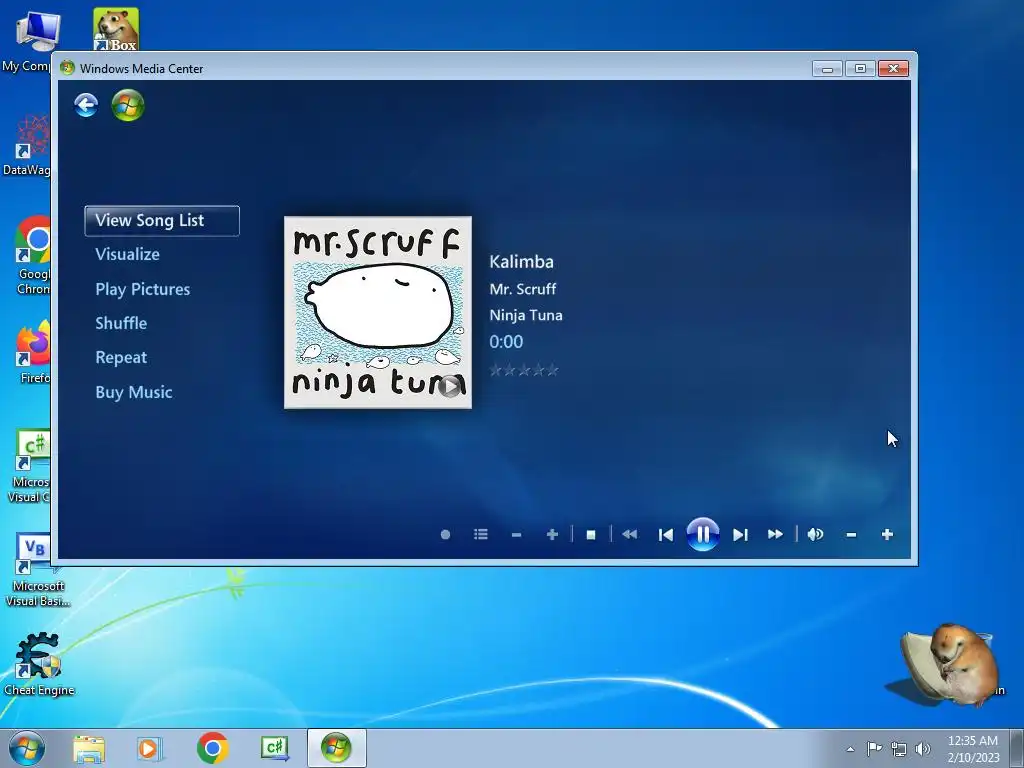Image resolution: width=1024 pixels, height=768 pixels.
Task: Lower volume with the minus button
Action: [x=851, y=535]
